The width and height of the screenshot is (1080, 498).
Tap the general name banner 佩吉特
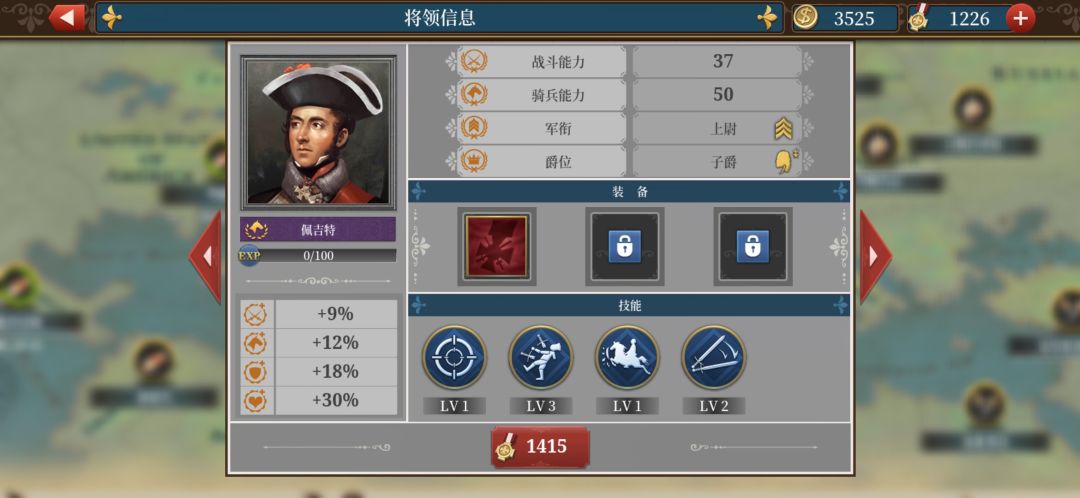pyautogui.click(x=318, y=229)
